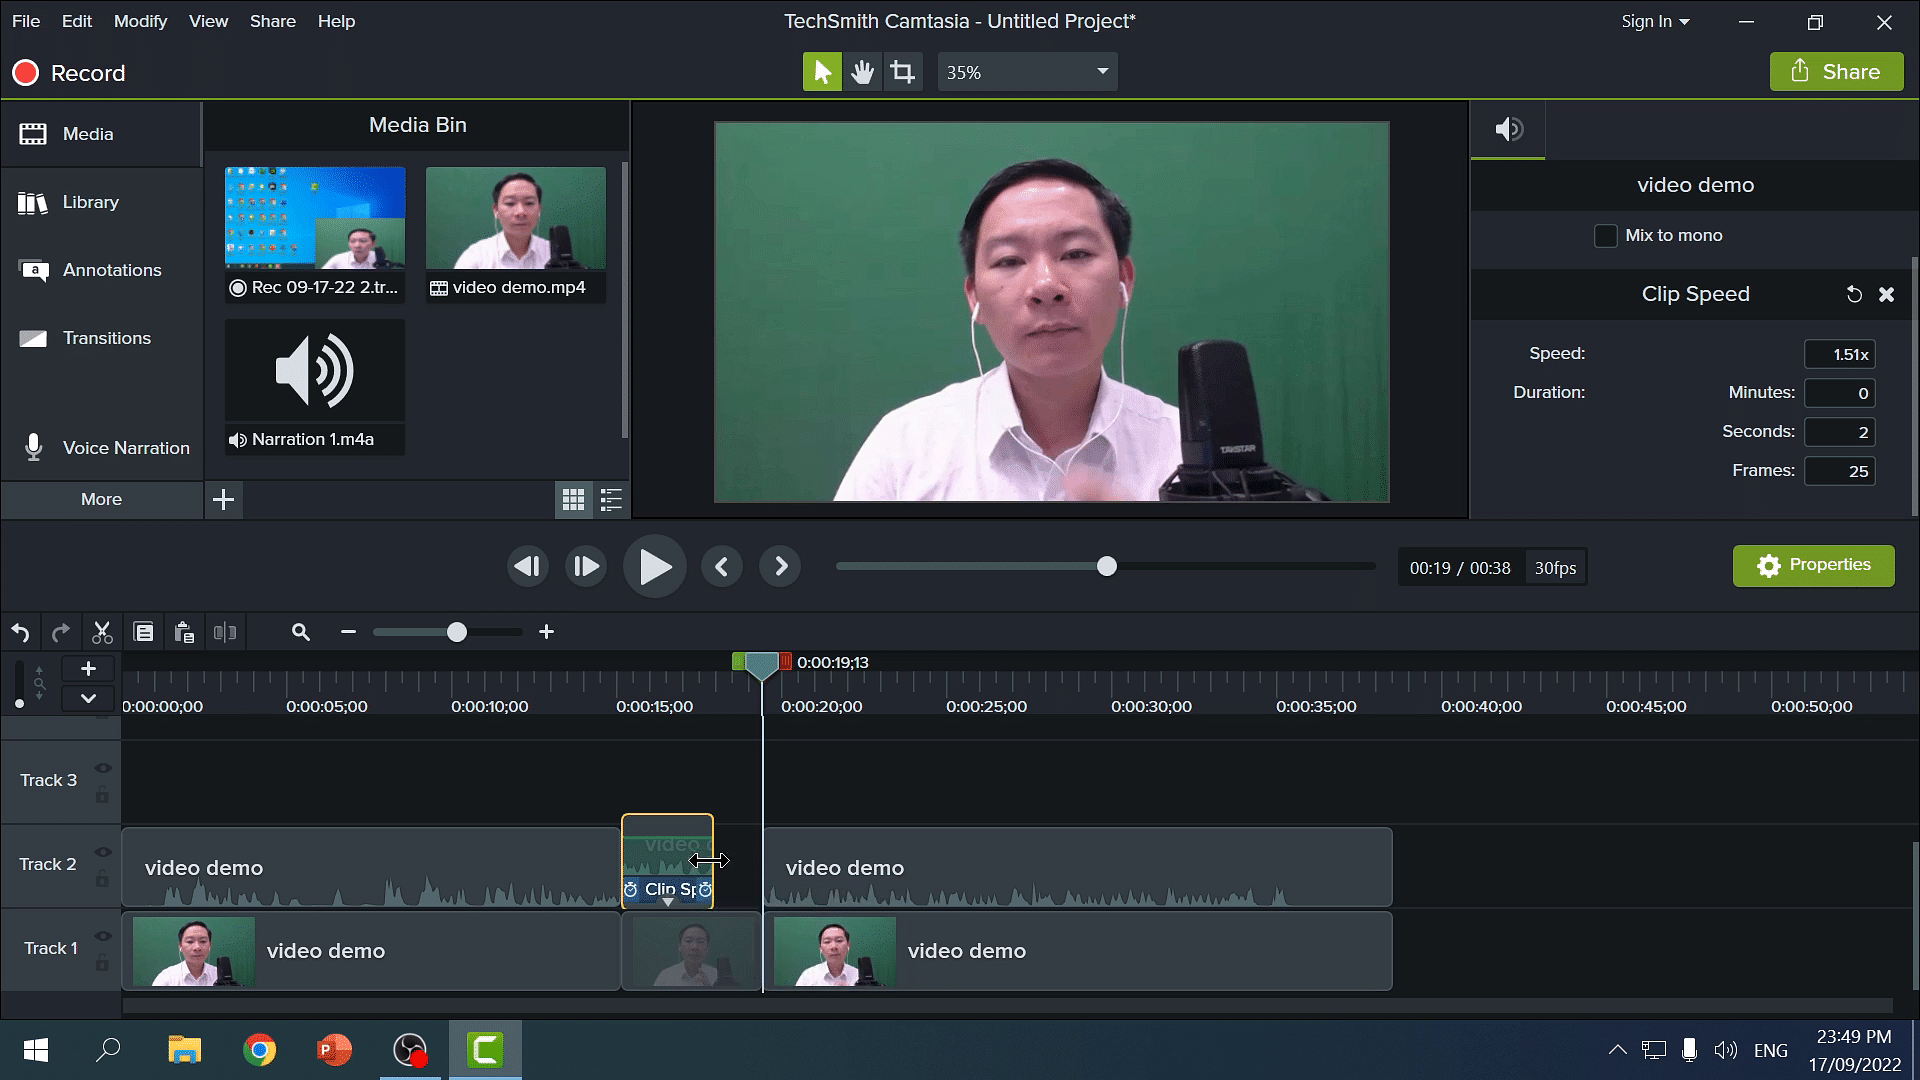The width and height of the screenshot is (1920, 1080).
Task: Edit the Frames duration field
Action: (x=1839, y=471)
